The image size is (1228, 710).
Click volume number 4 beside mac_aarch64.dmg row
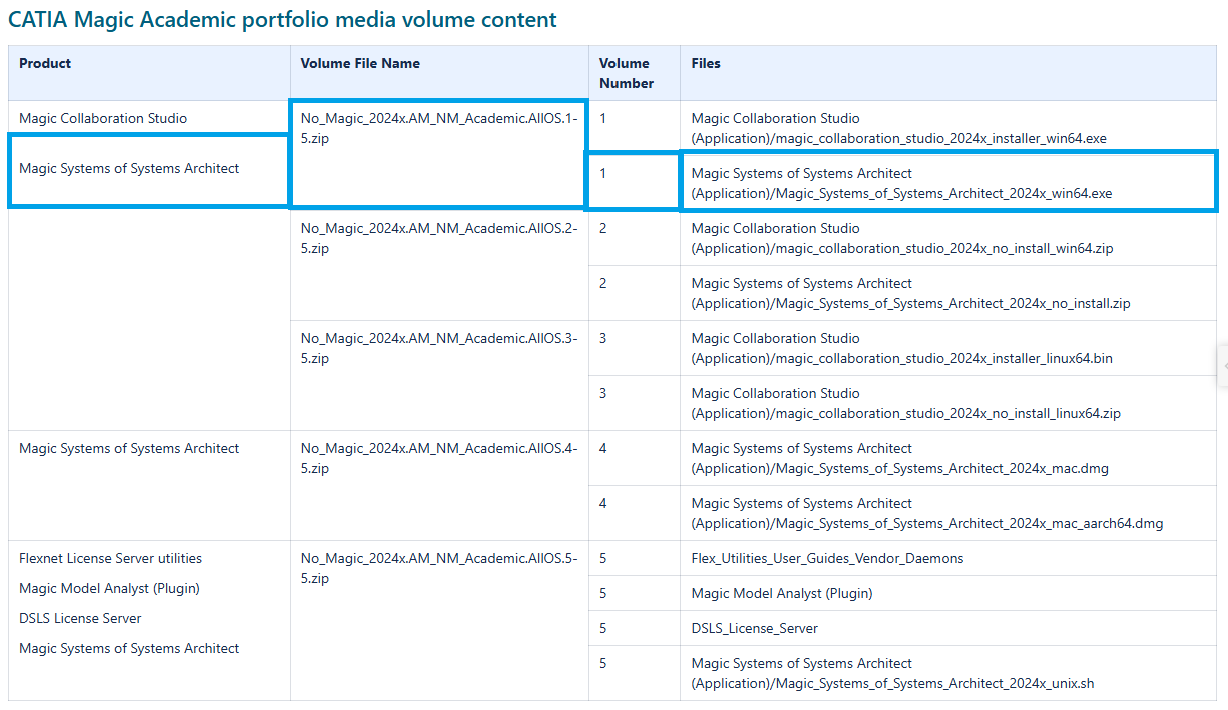603,503
